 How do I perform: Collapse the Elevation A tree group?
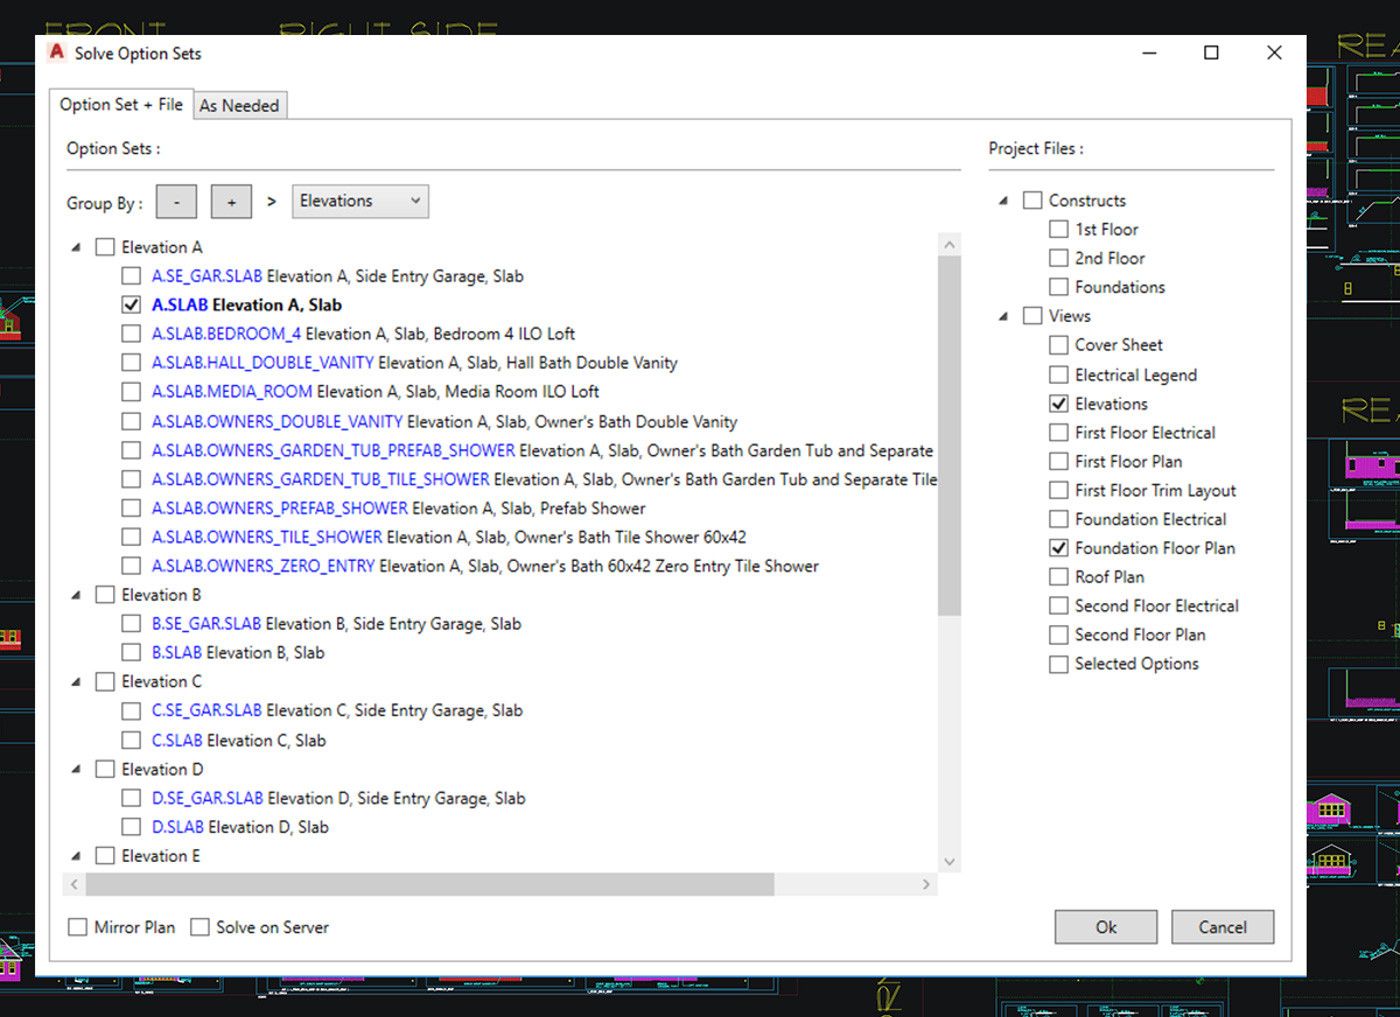(76, 247)
